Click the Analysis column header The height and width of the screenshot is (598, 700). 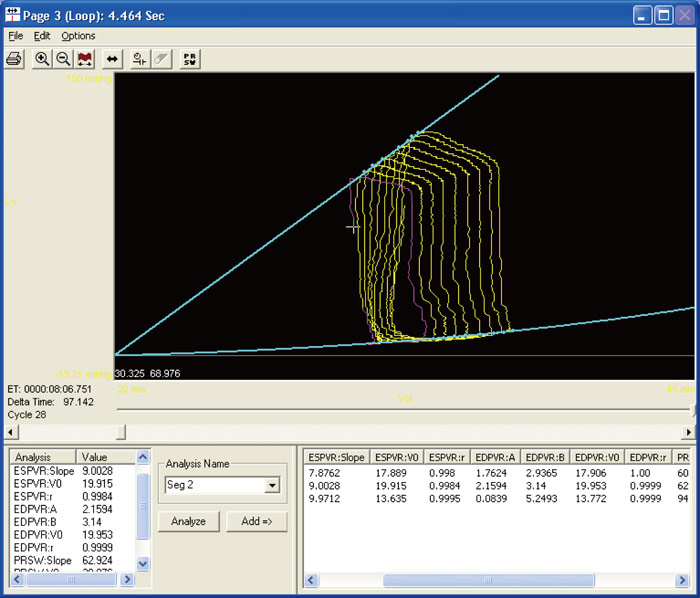click(43, 457)
